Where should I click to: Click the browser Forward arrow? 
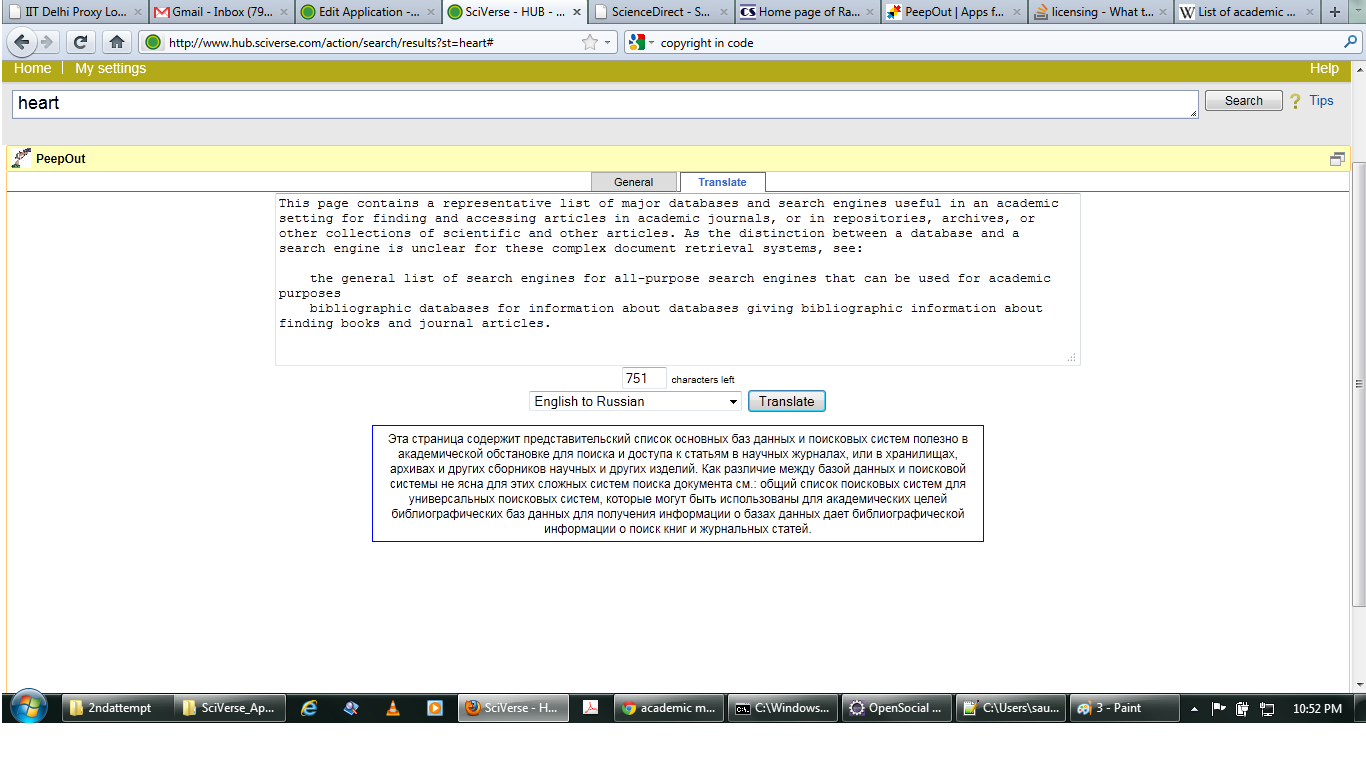click(x=46, y=43)
